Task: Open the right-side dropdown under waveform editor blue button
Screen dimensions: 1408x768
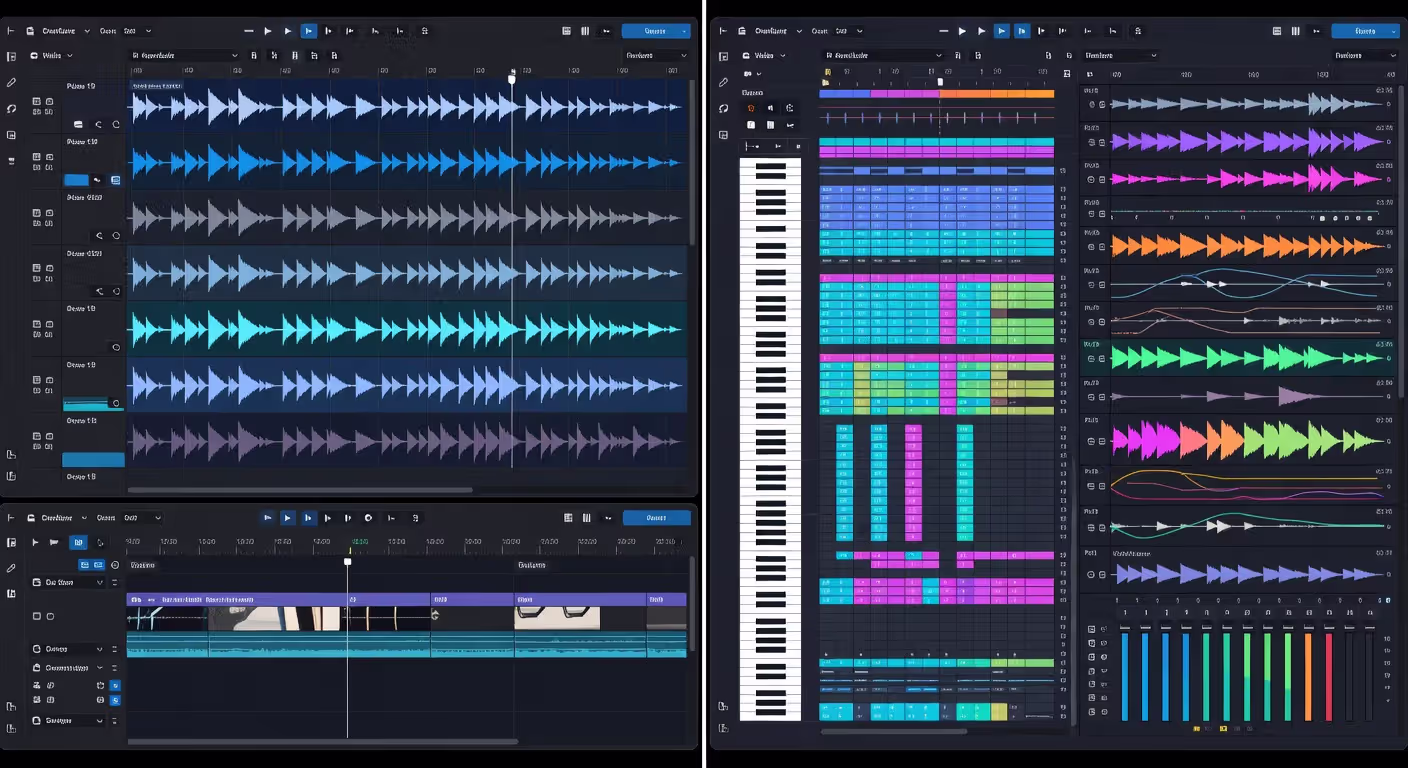Action: pyautogui.click(x=657, y=56)
